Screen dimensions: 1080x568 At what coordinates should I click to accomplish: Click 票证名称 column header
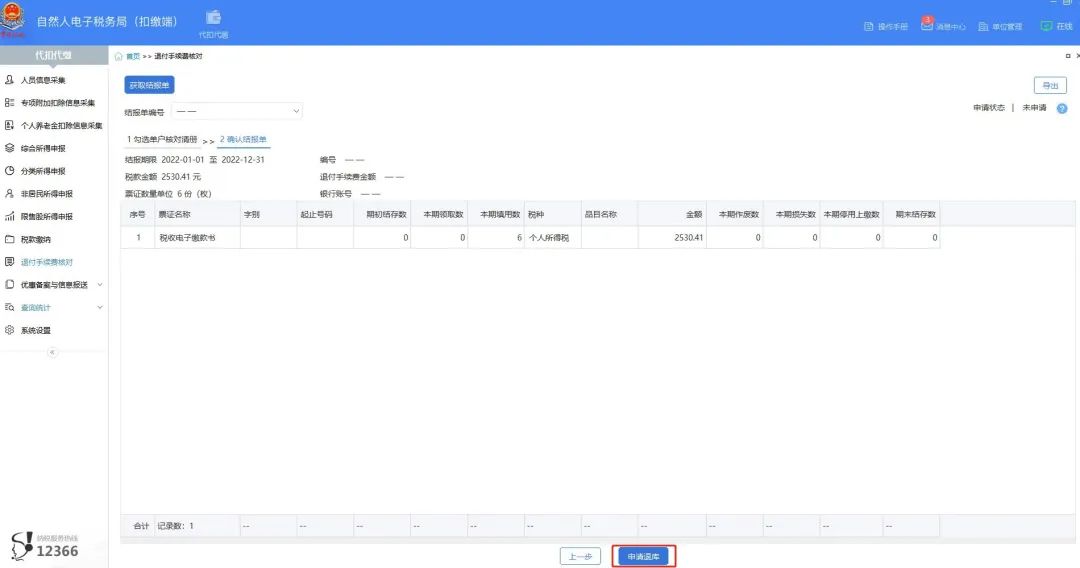click(197, 214)
